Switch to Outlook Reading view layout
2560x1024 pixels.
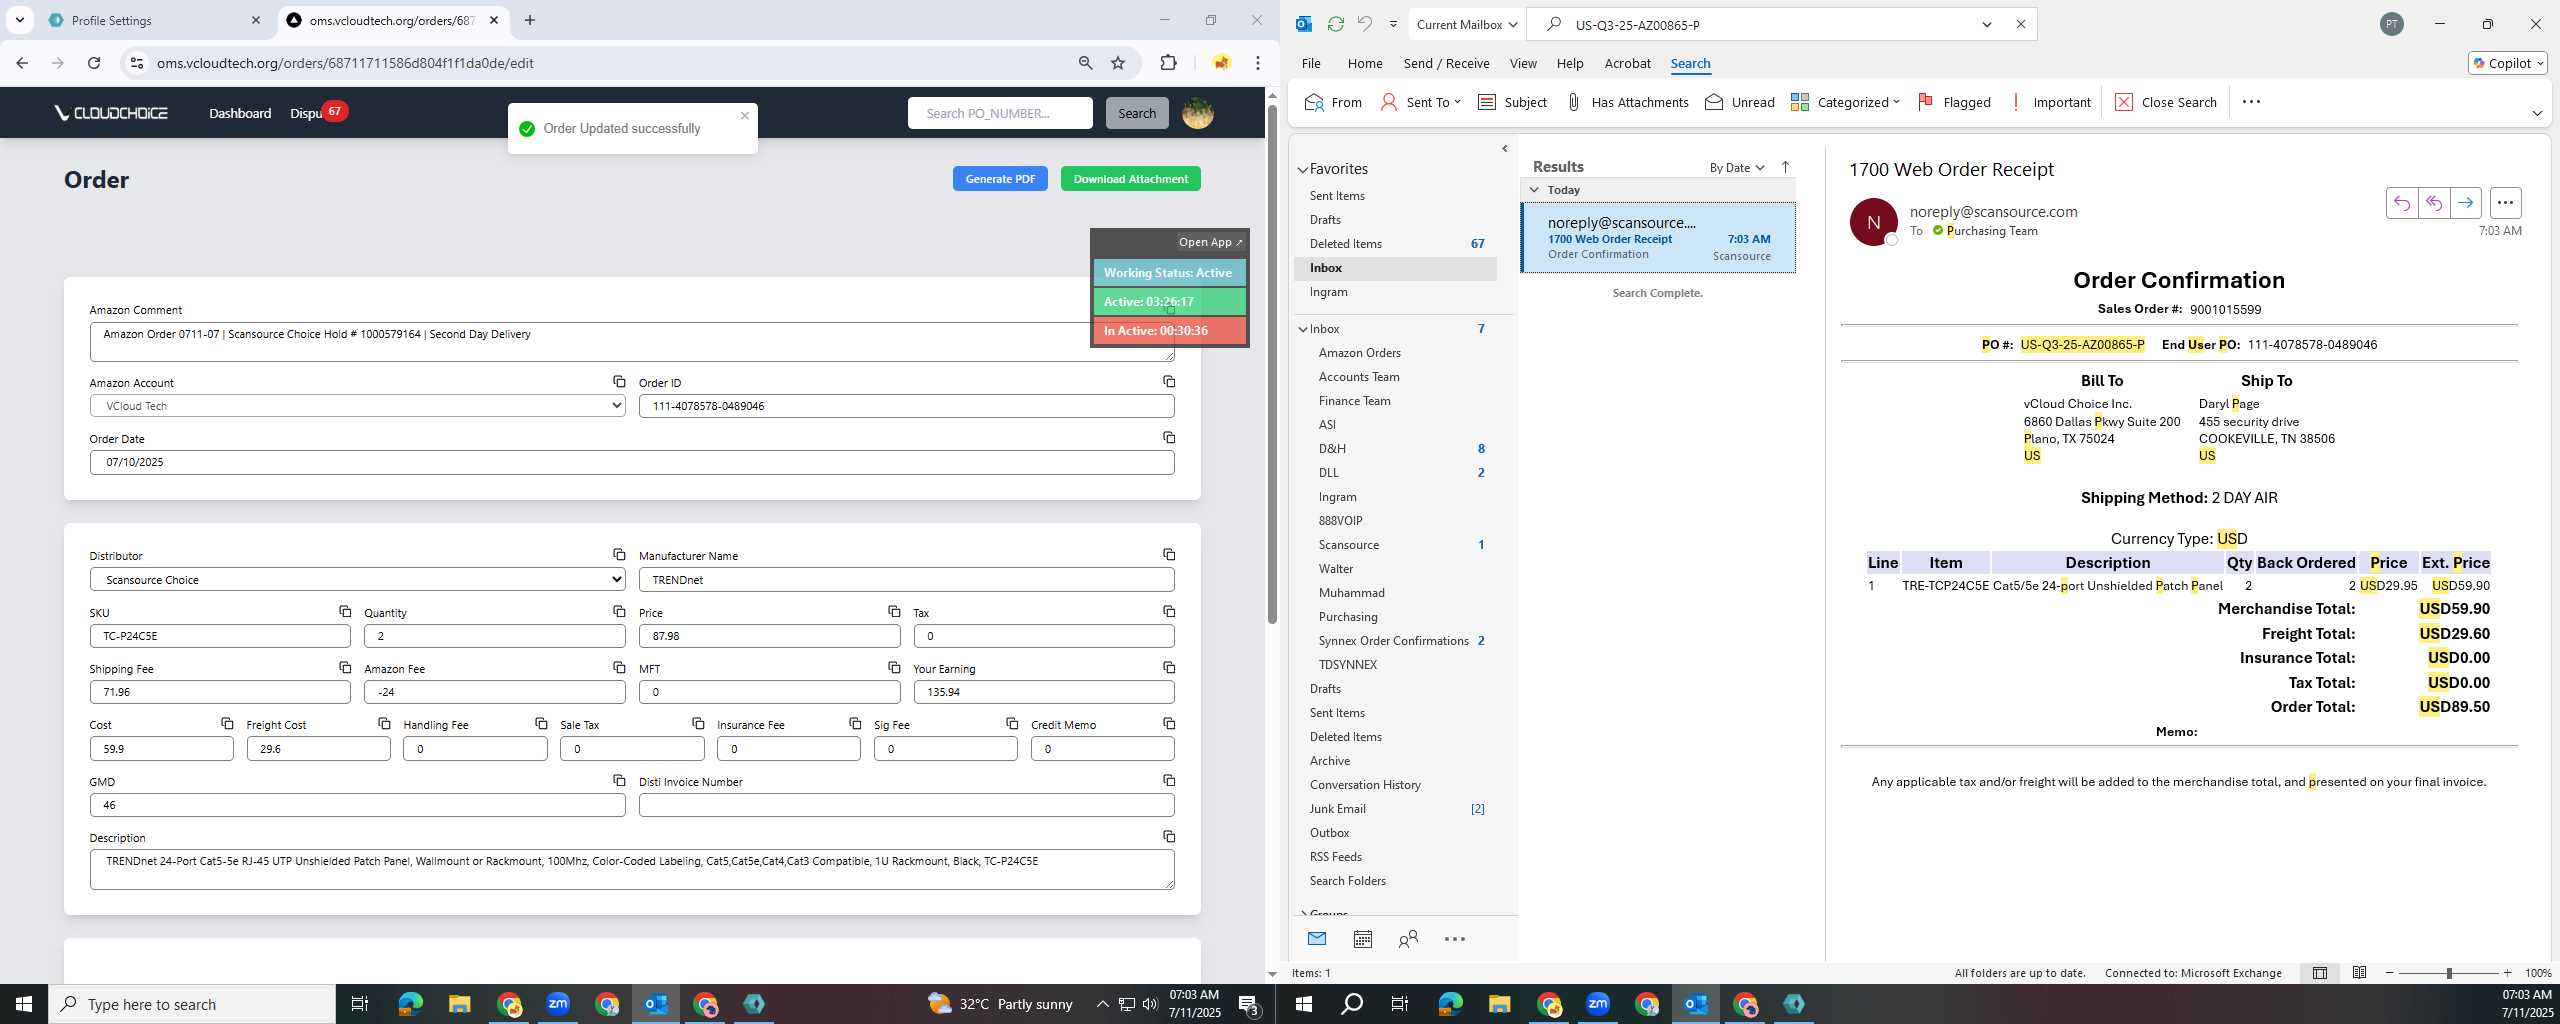(2359, 973)
